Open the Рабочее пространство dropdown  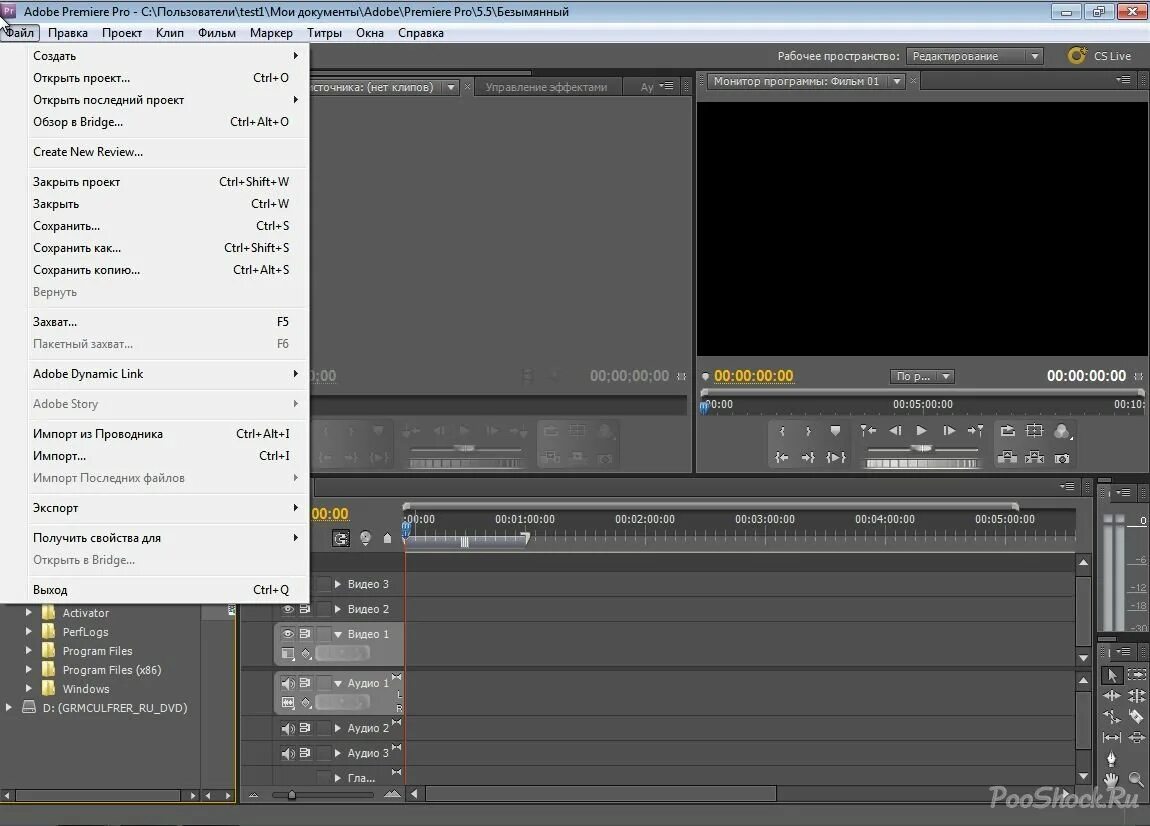[975, 56]
